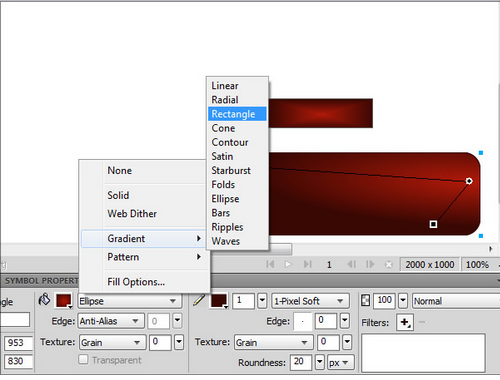The height and width of the screenshot is (380, 500).
Task: Toggle the Transparent checkbox
Action: [x=83, y=359]
